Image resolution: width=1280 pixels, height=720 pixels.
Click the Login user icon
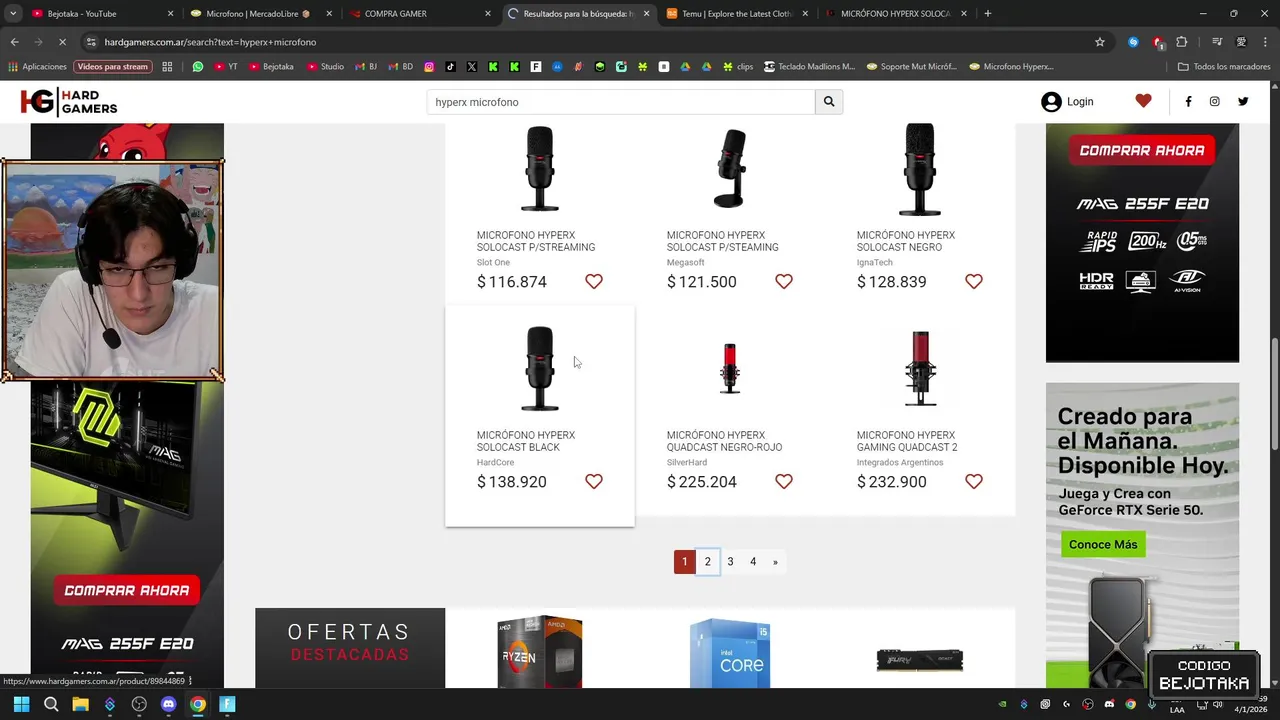coord(1051,102)
